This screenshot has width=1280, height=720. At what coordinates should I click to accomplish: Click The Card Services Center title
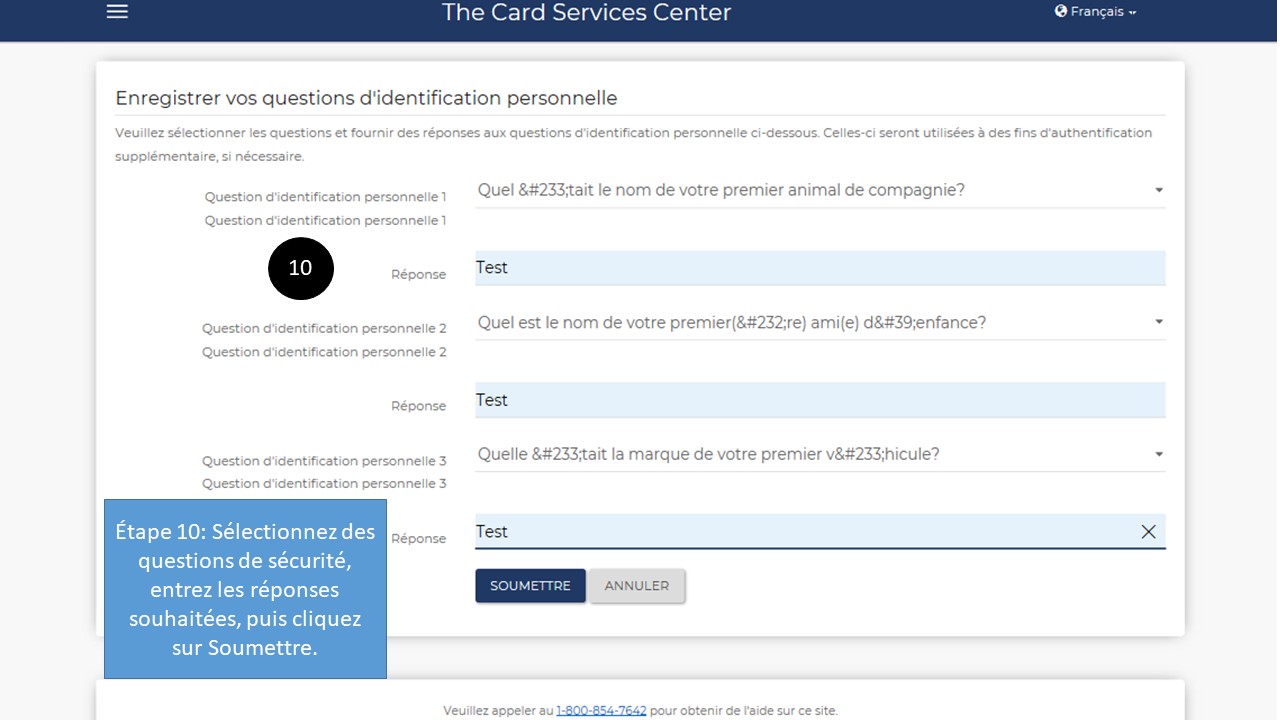(x=587, y=13)
